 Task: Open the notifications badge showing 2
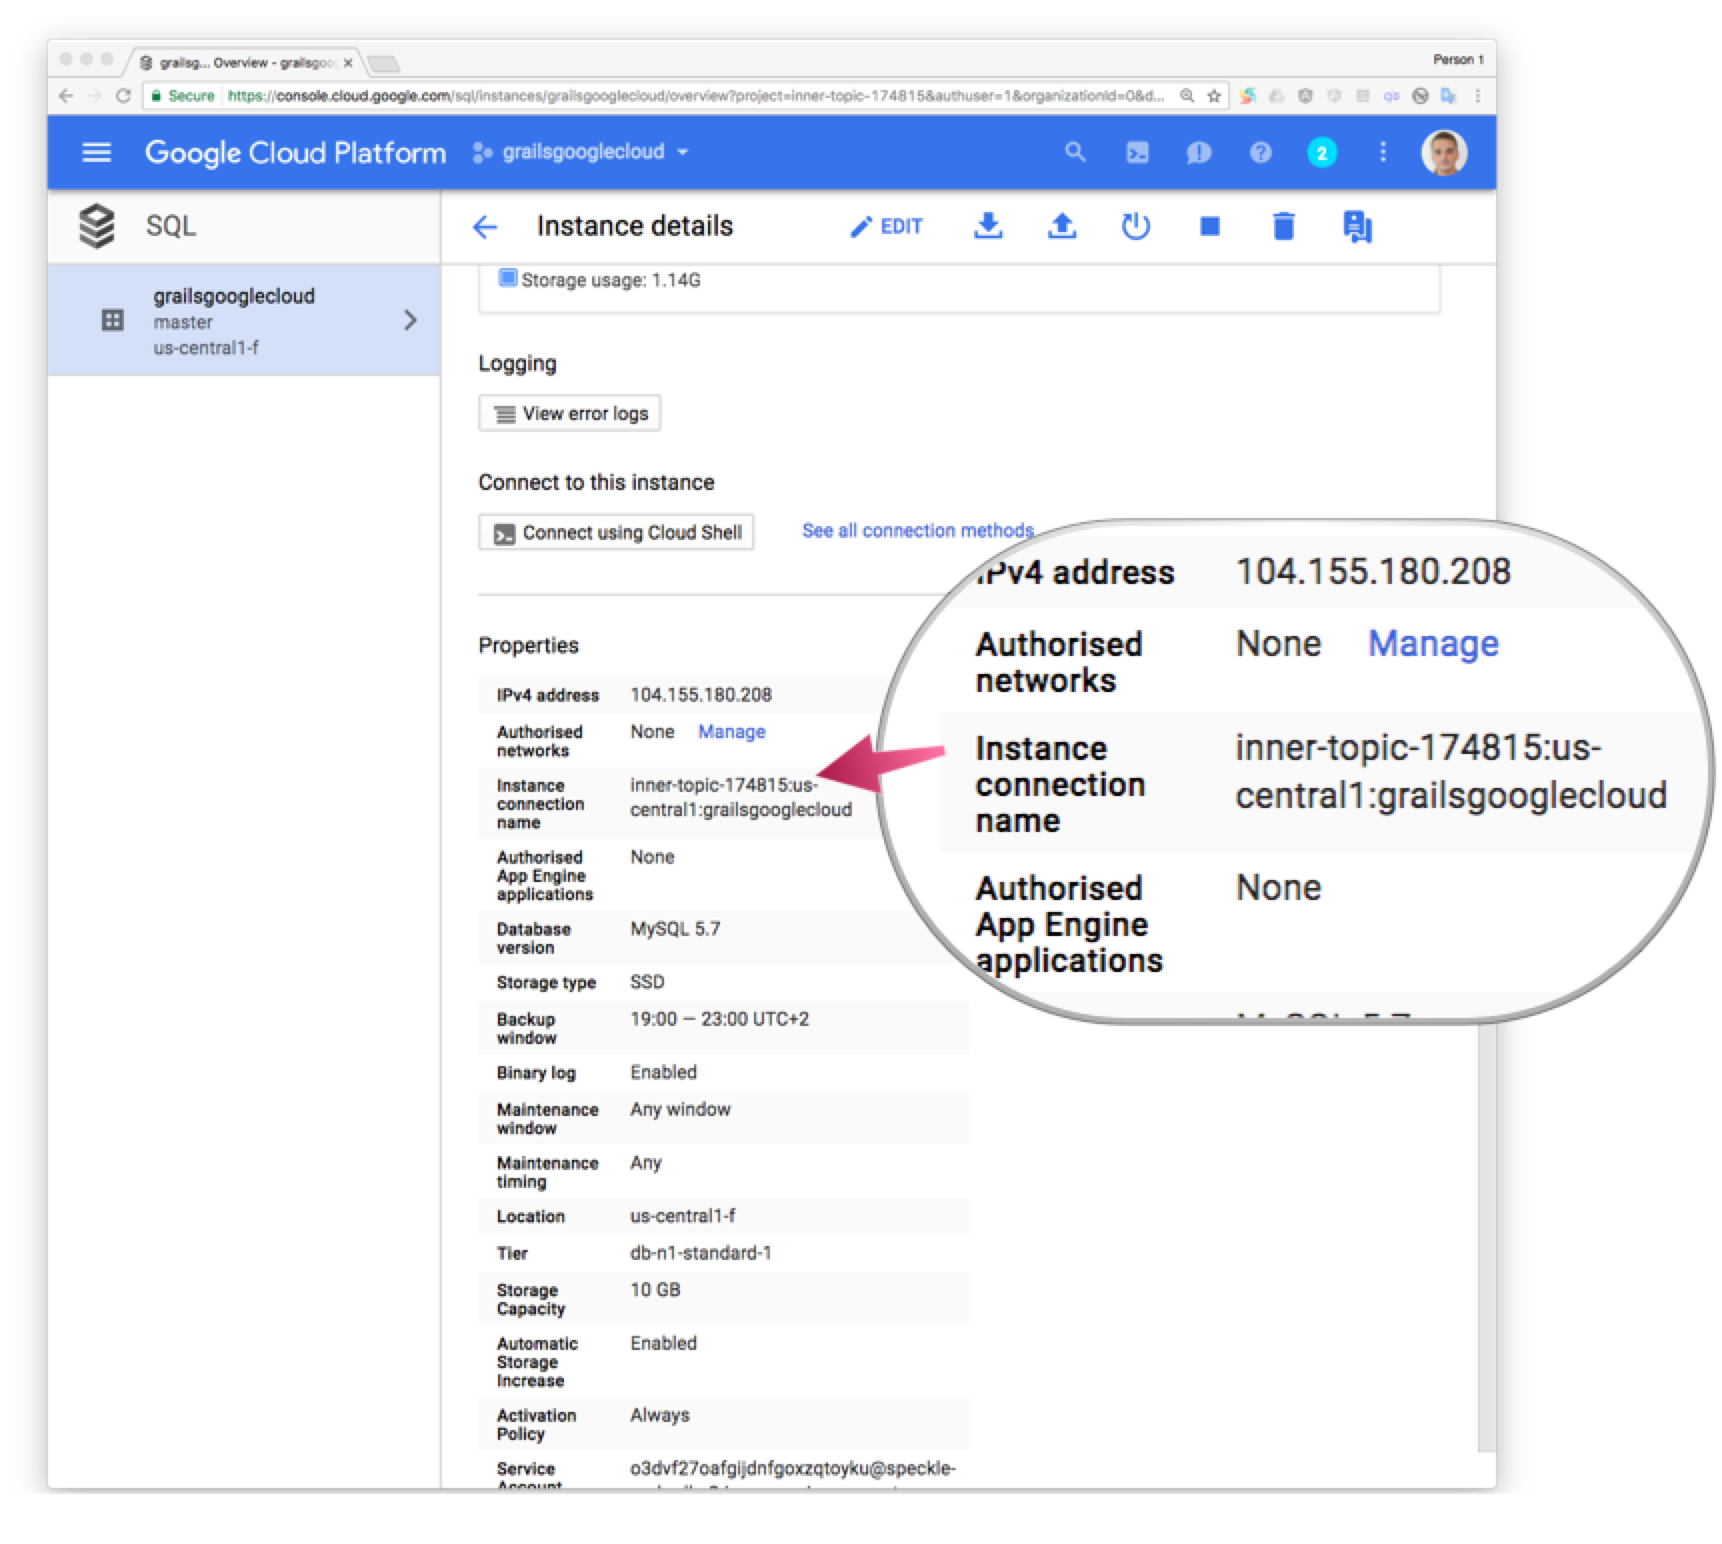pyautogui.click(x=1322, y=153)
